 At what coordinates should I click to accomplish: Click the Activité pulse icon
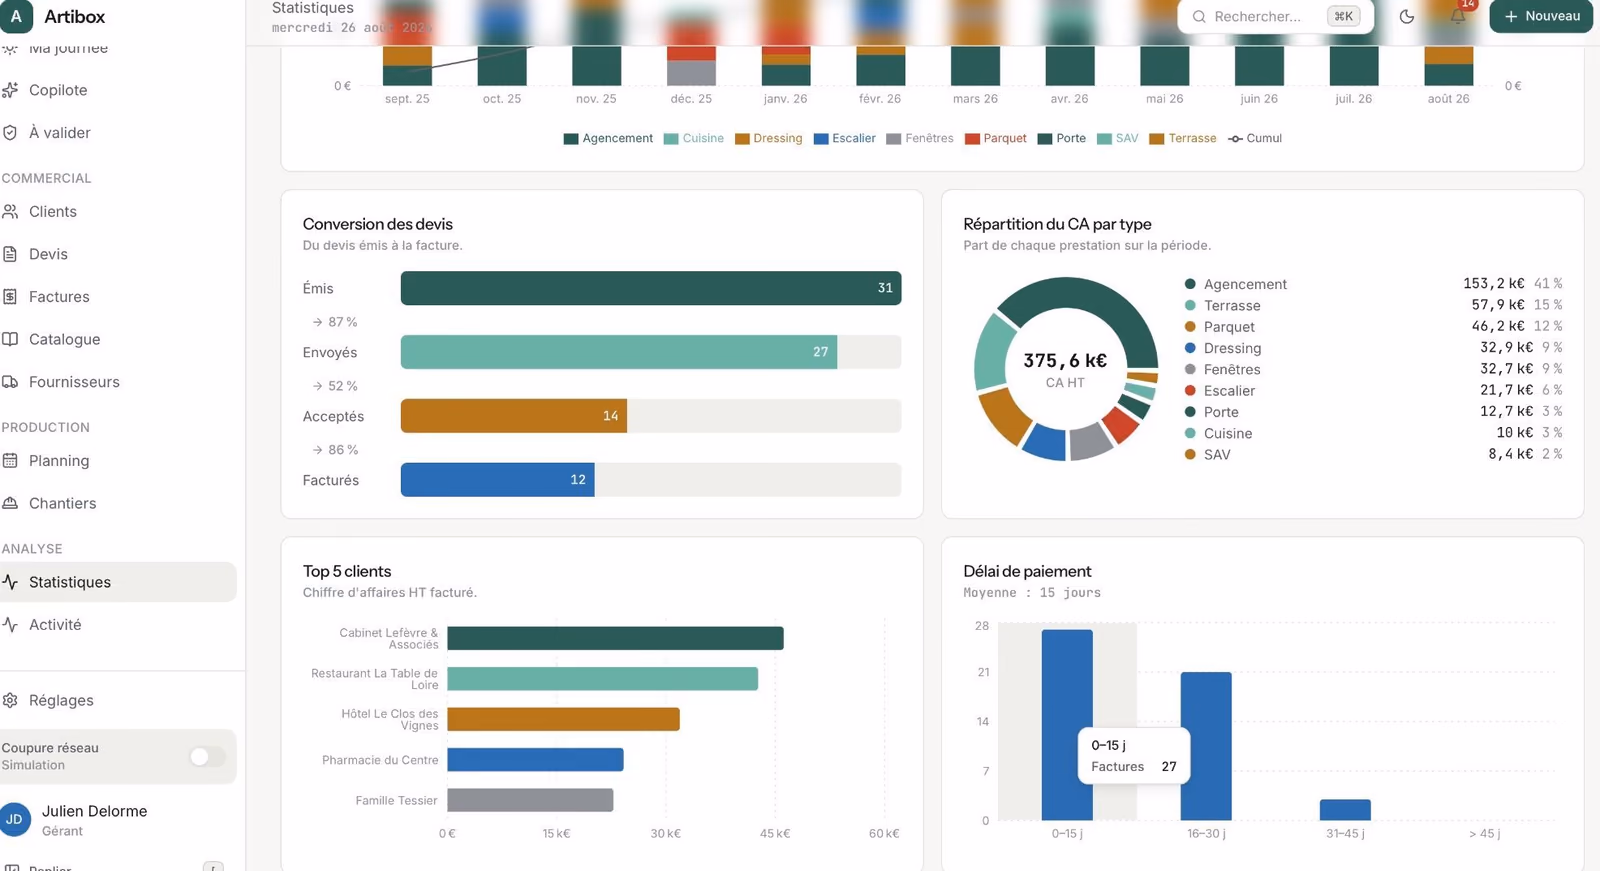tap(10, 625)
